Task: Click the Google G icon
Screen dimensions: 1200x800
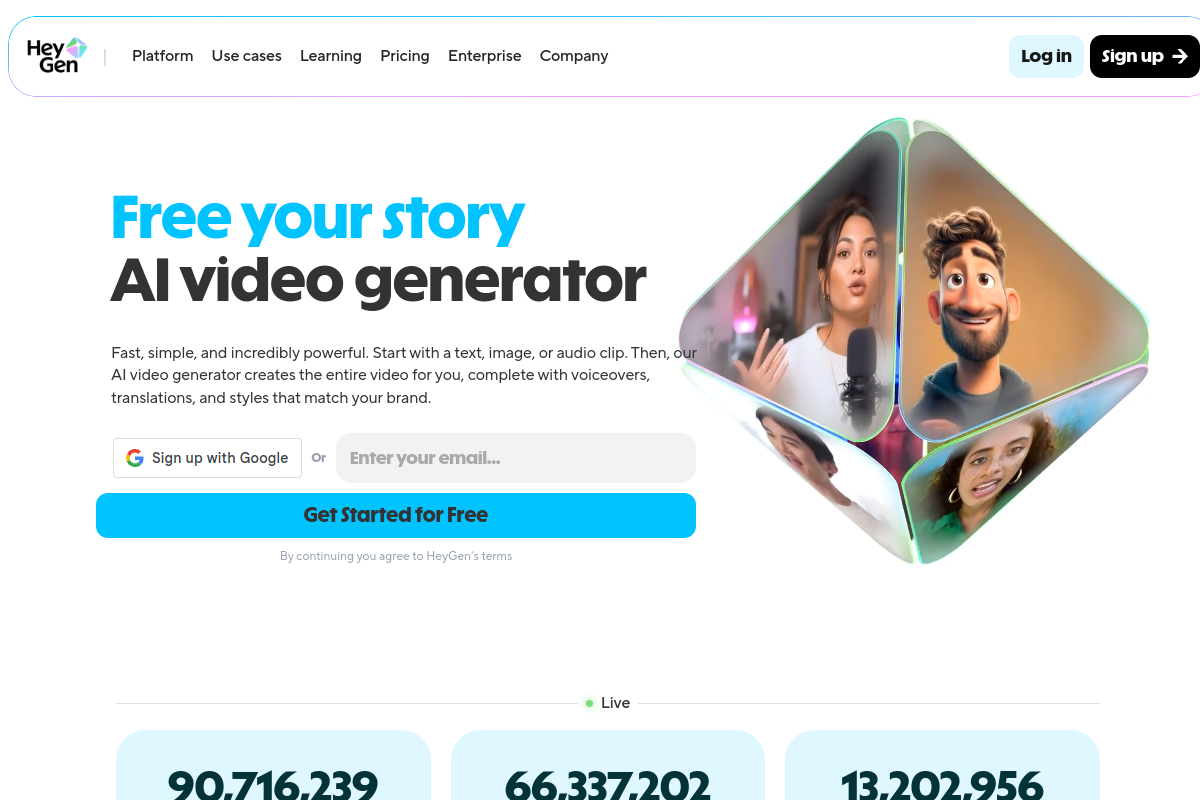Action: point(135,458)
